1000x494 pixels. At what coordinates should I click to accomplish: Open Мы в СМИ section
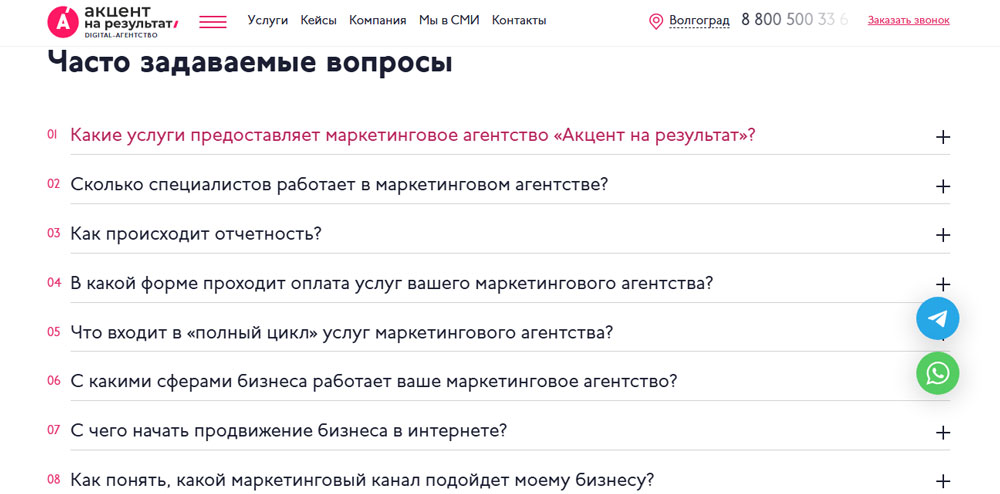coord(449,20)
